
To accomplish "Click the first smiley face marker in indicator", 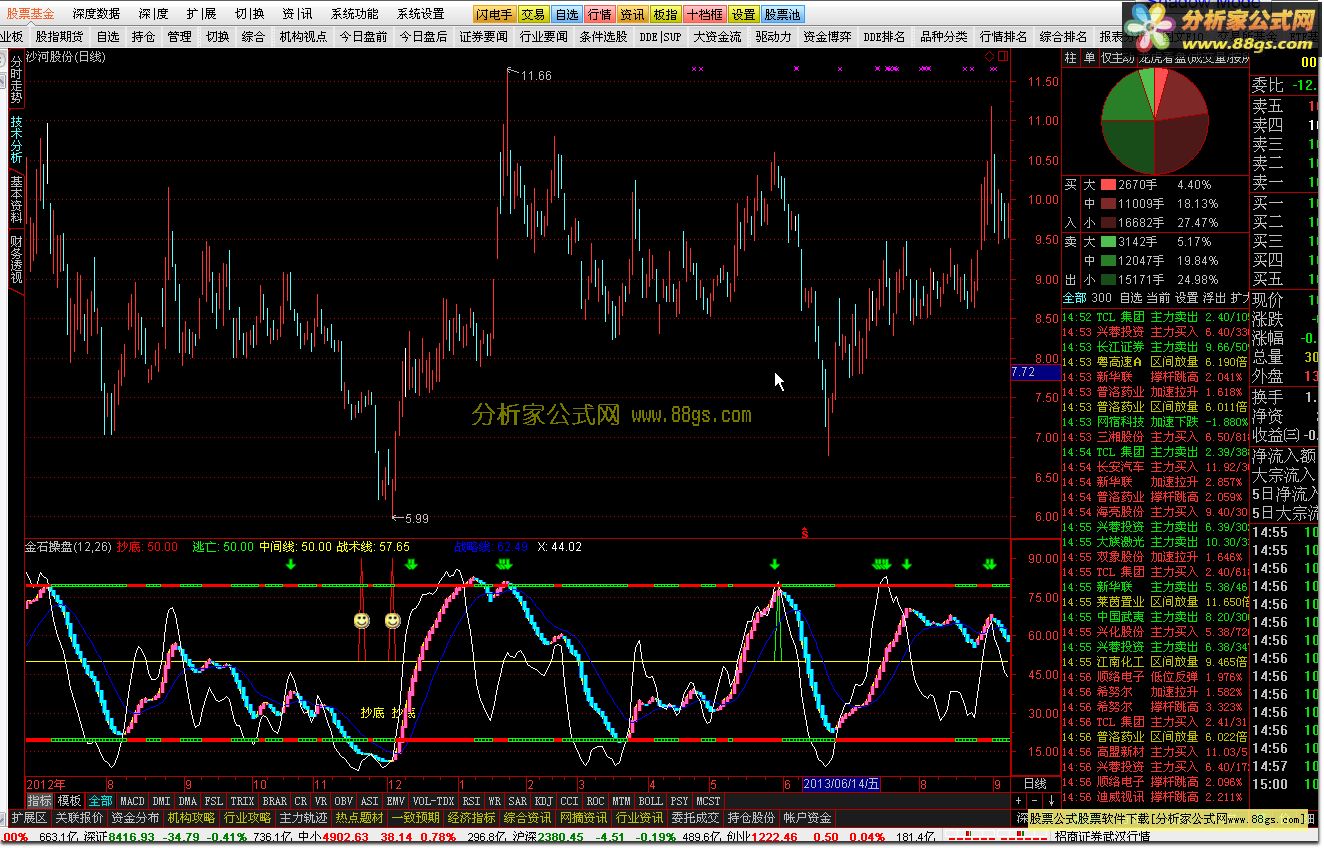I will pyautogui.click(x=361, y=621).
